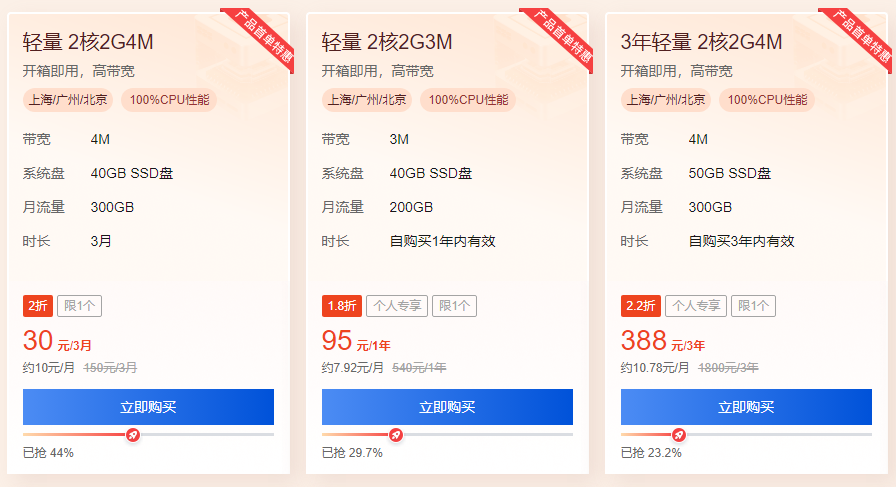Click the 2折 discount badge
Viewport: 896px width, 487px height.
[x=37, y=306]
